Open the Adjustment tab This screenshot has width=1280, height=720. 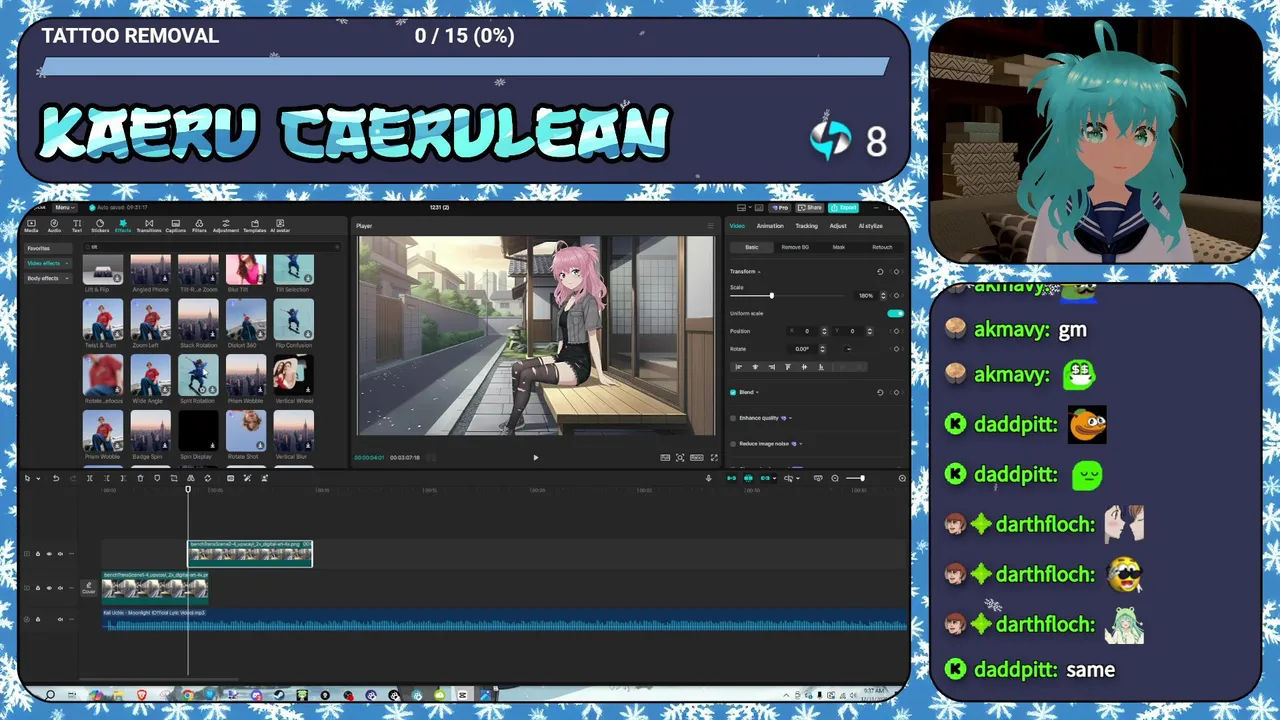[226, 226]
